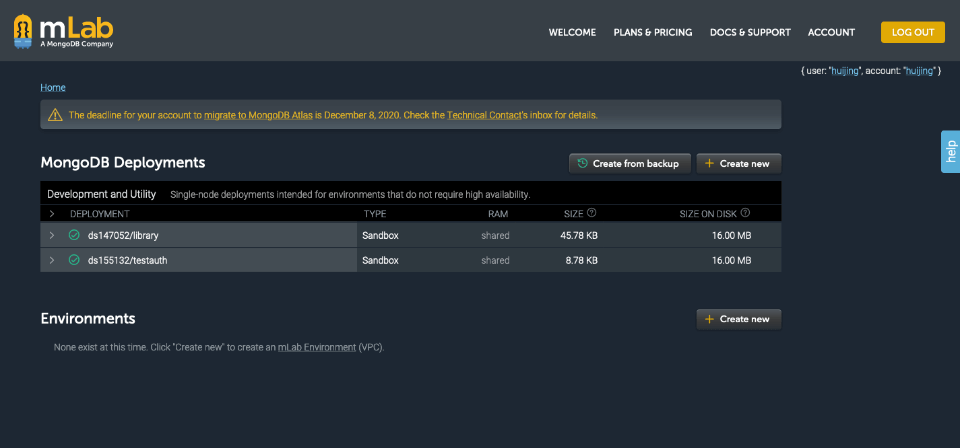Click the MongoDB Deployments heading
Image resolution: width=960 pixels, height=448 pixels.
123,163
